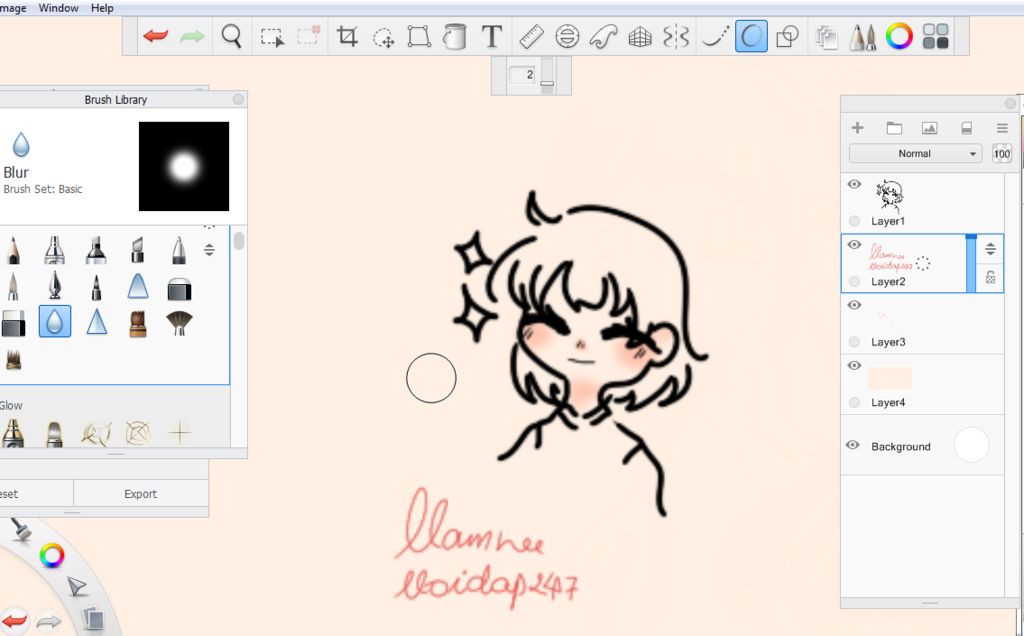Click the Quick Transform selection icon

tap(308, 35)
